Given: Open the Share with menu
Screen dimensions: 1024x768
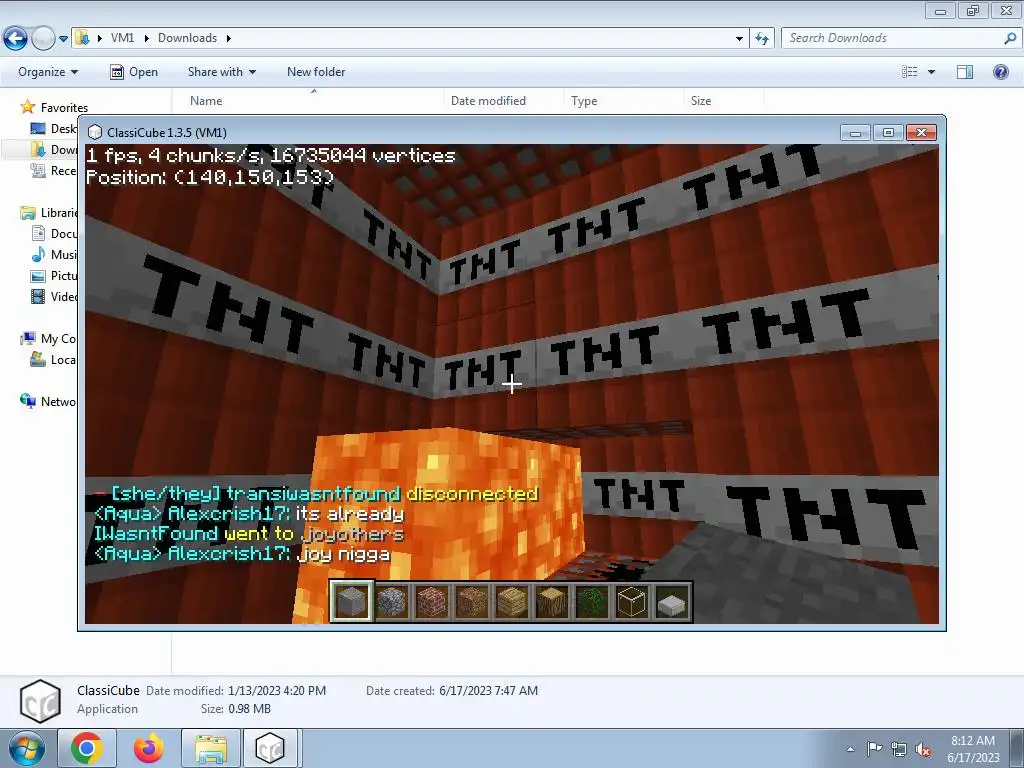Looking at the screenshot, I should [222, 72].
